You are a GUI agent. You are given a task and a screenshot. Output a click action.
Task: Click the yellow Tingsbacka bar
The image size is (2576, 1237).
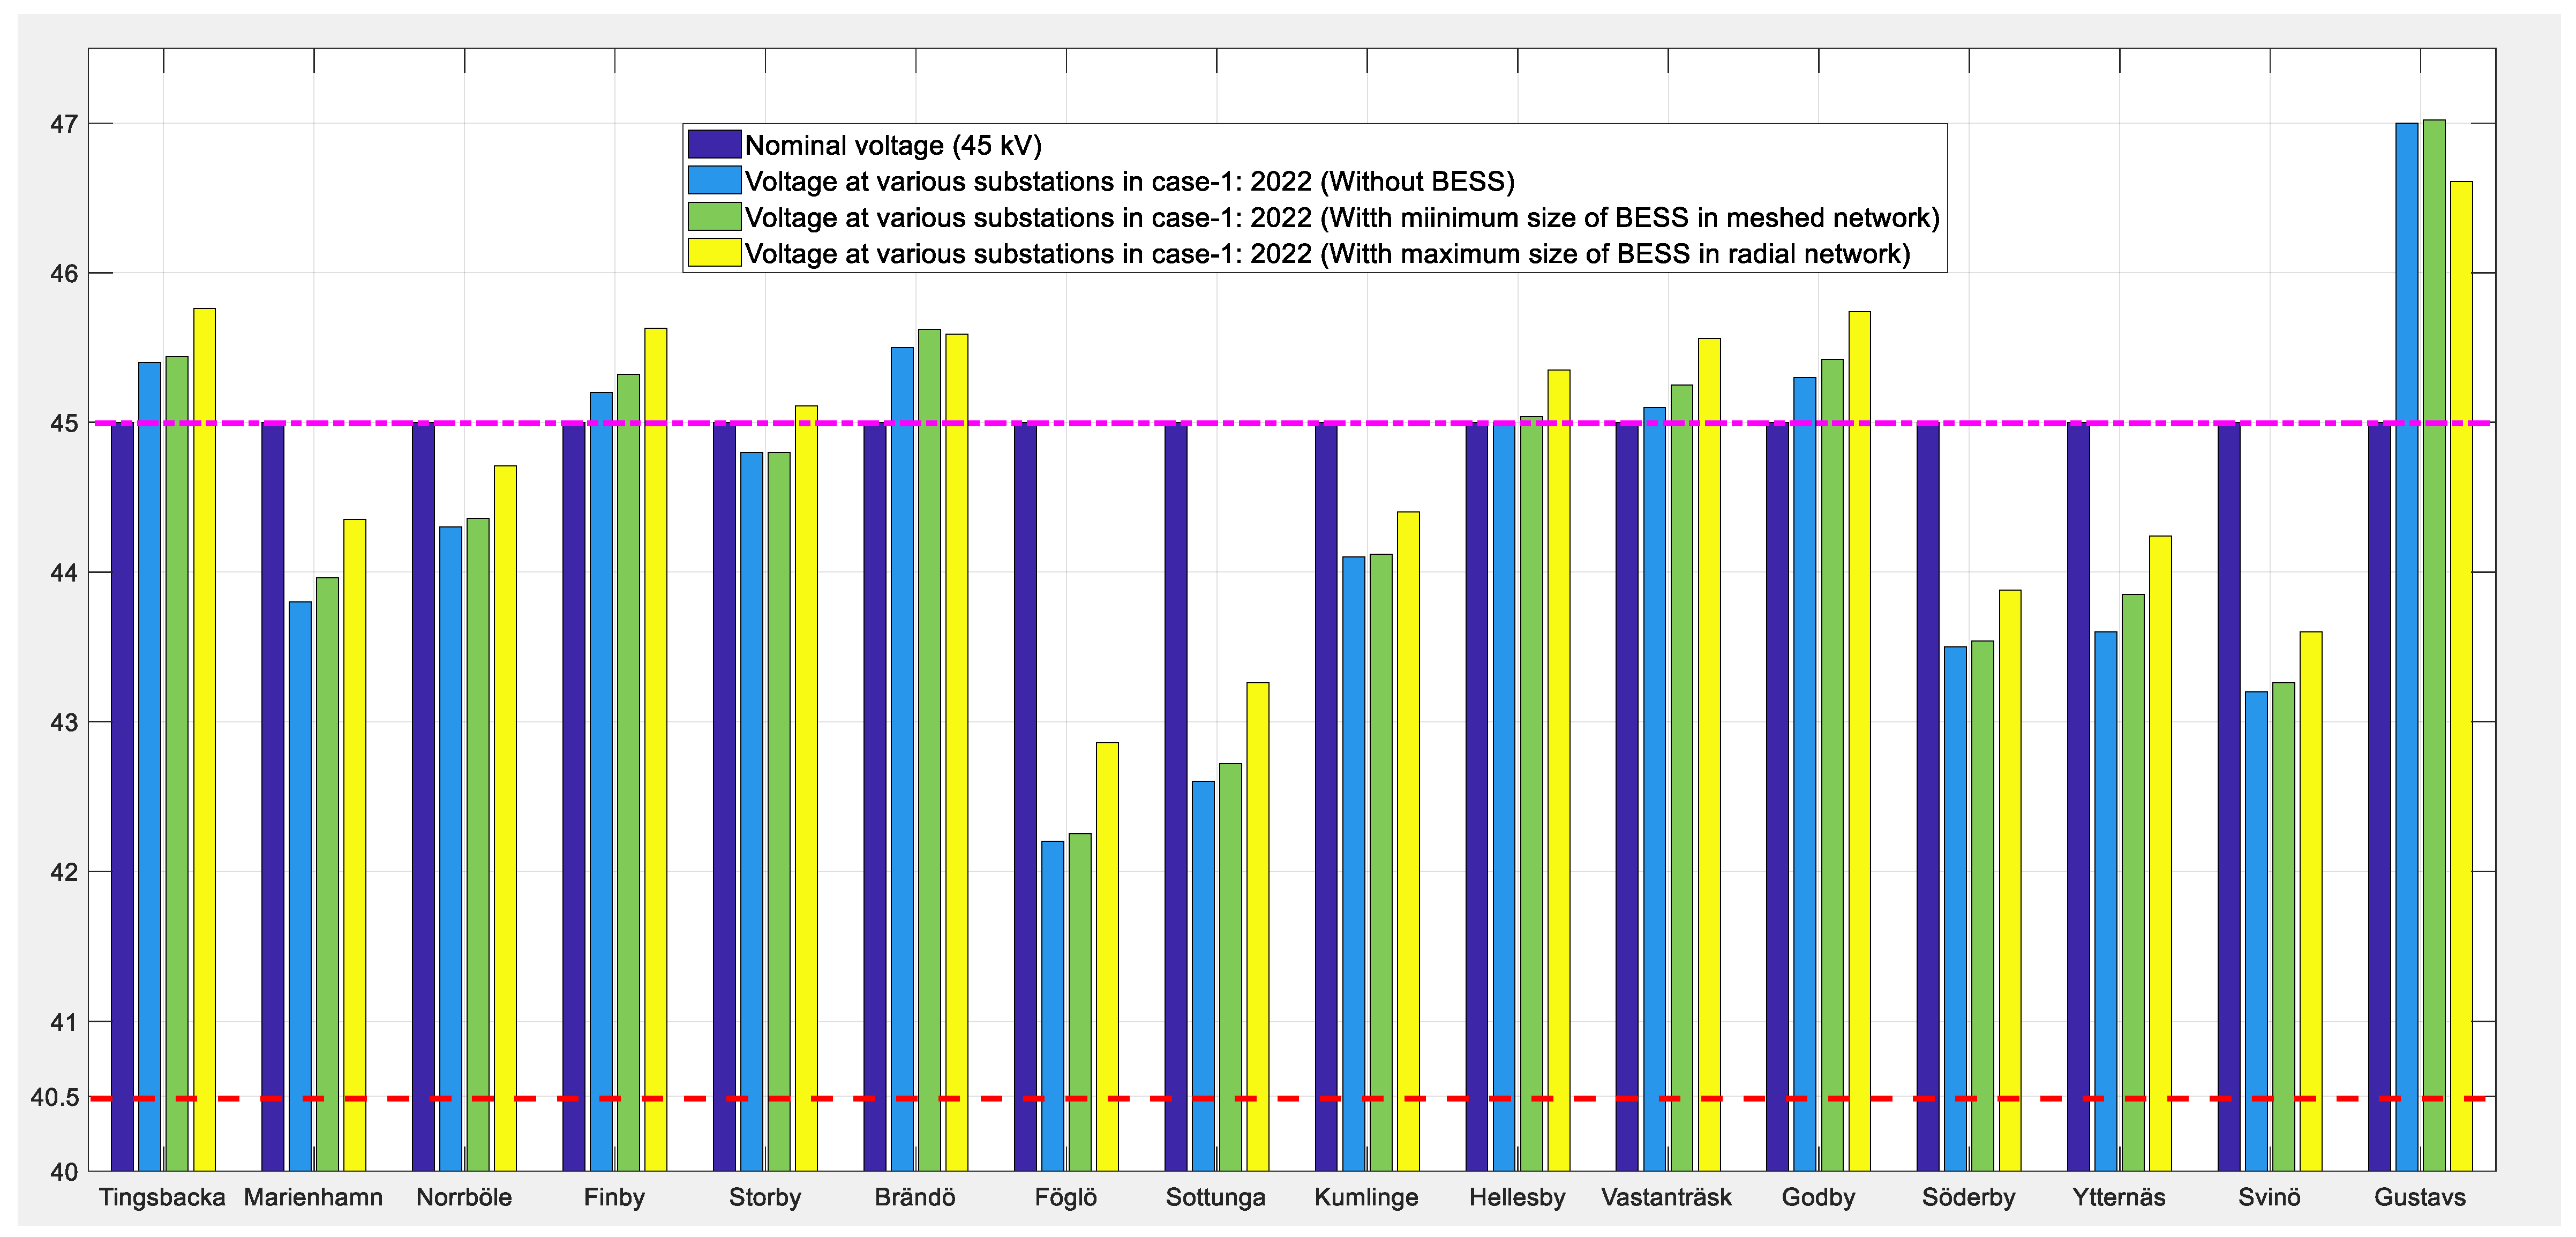(x=204, y=740)
